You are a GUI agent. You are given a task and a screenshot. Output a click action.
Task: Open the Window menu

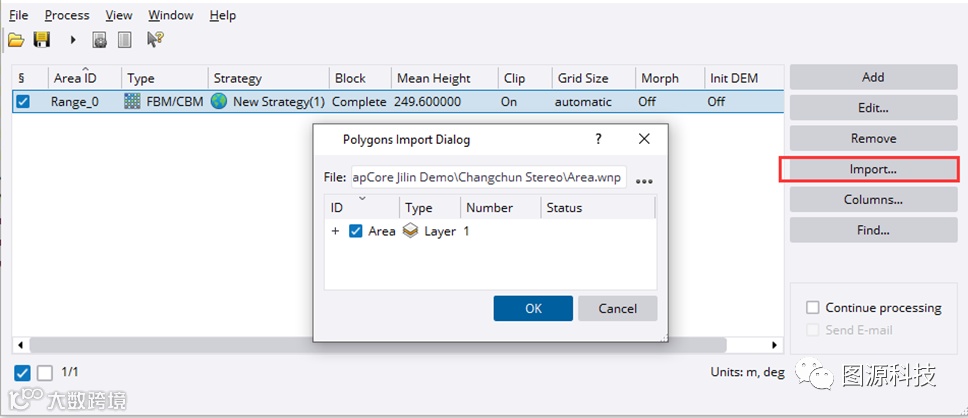click(x=171, y=15)
